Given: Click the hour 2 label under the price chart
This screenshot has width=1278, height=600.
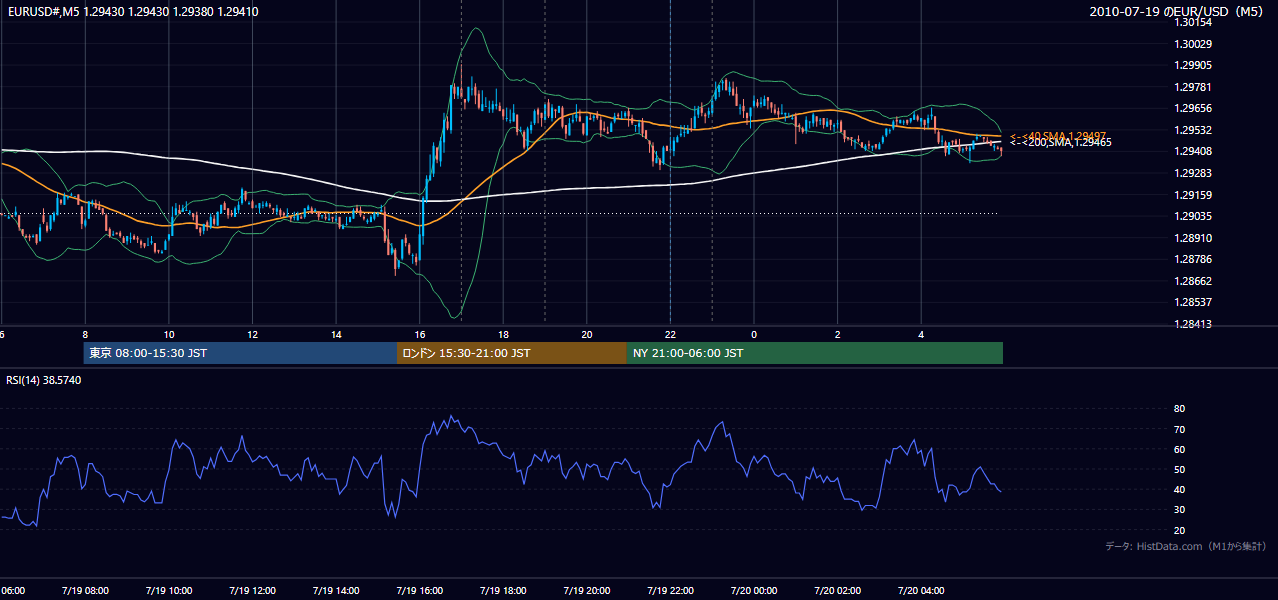Looking at the screenshot, I should pyautogui.click(x=838, y=335).
